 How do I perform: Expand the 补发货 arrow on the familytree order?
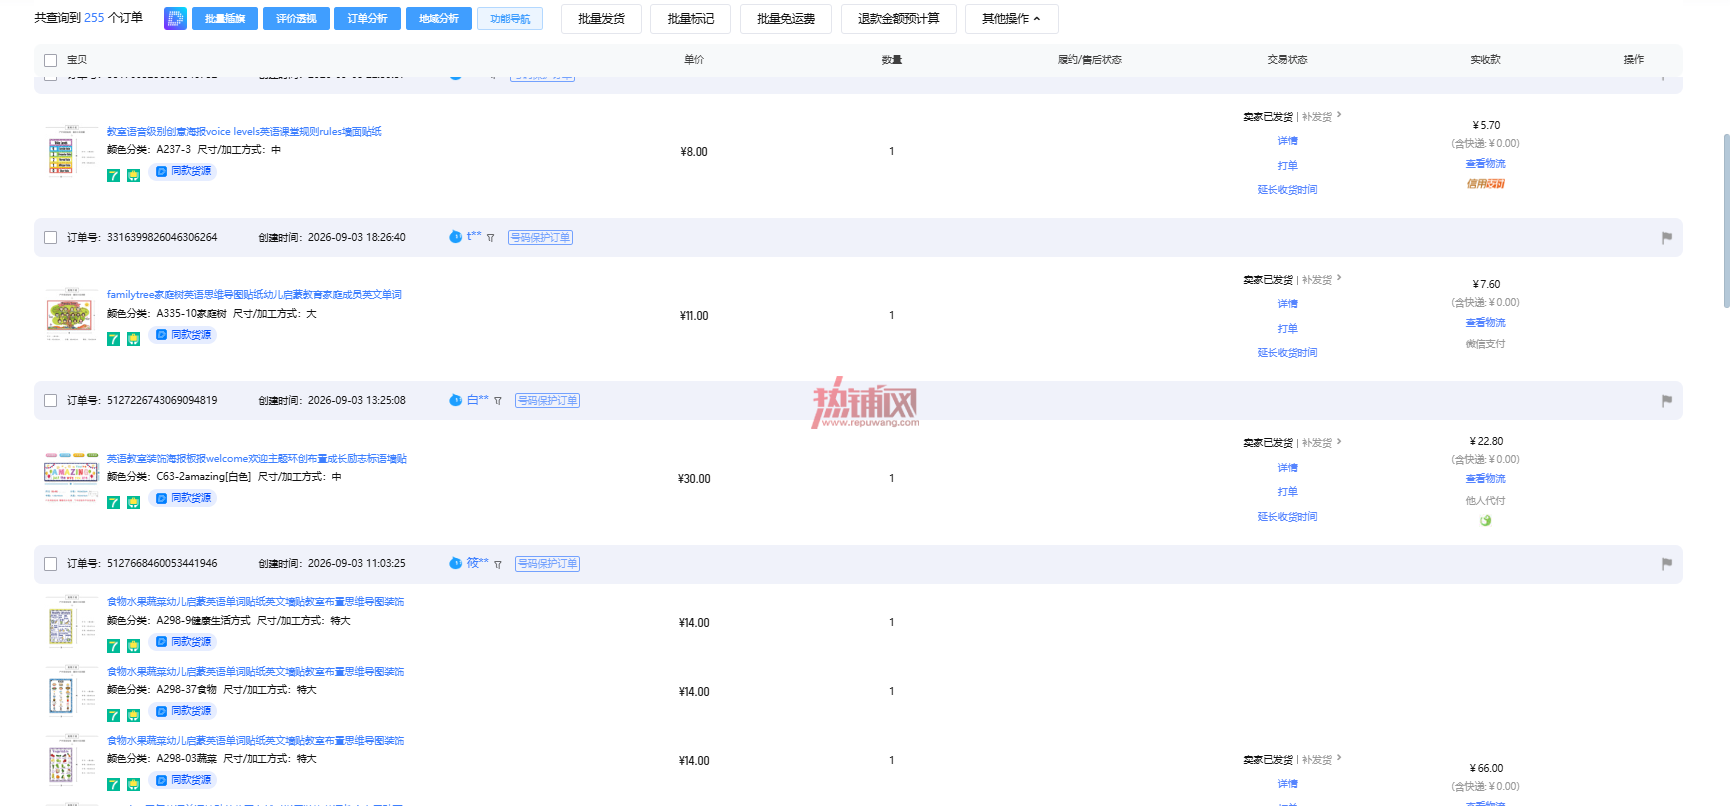click(1339, 278)
